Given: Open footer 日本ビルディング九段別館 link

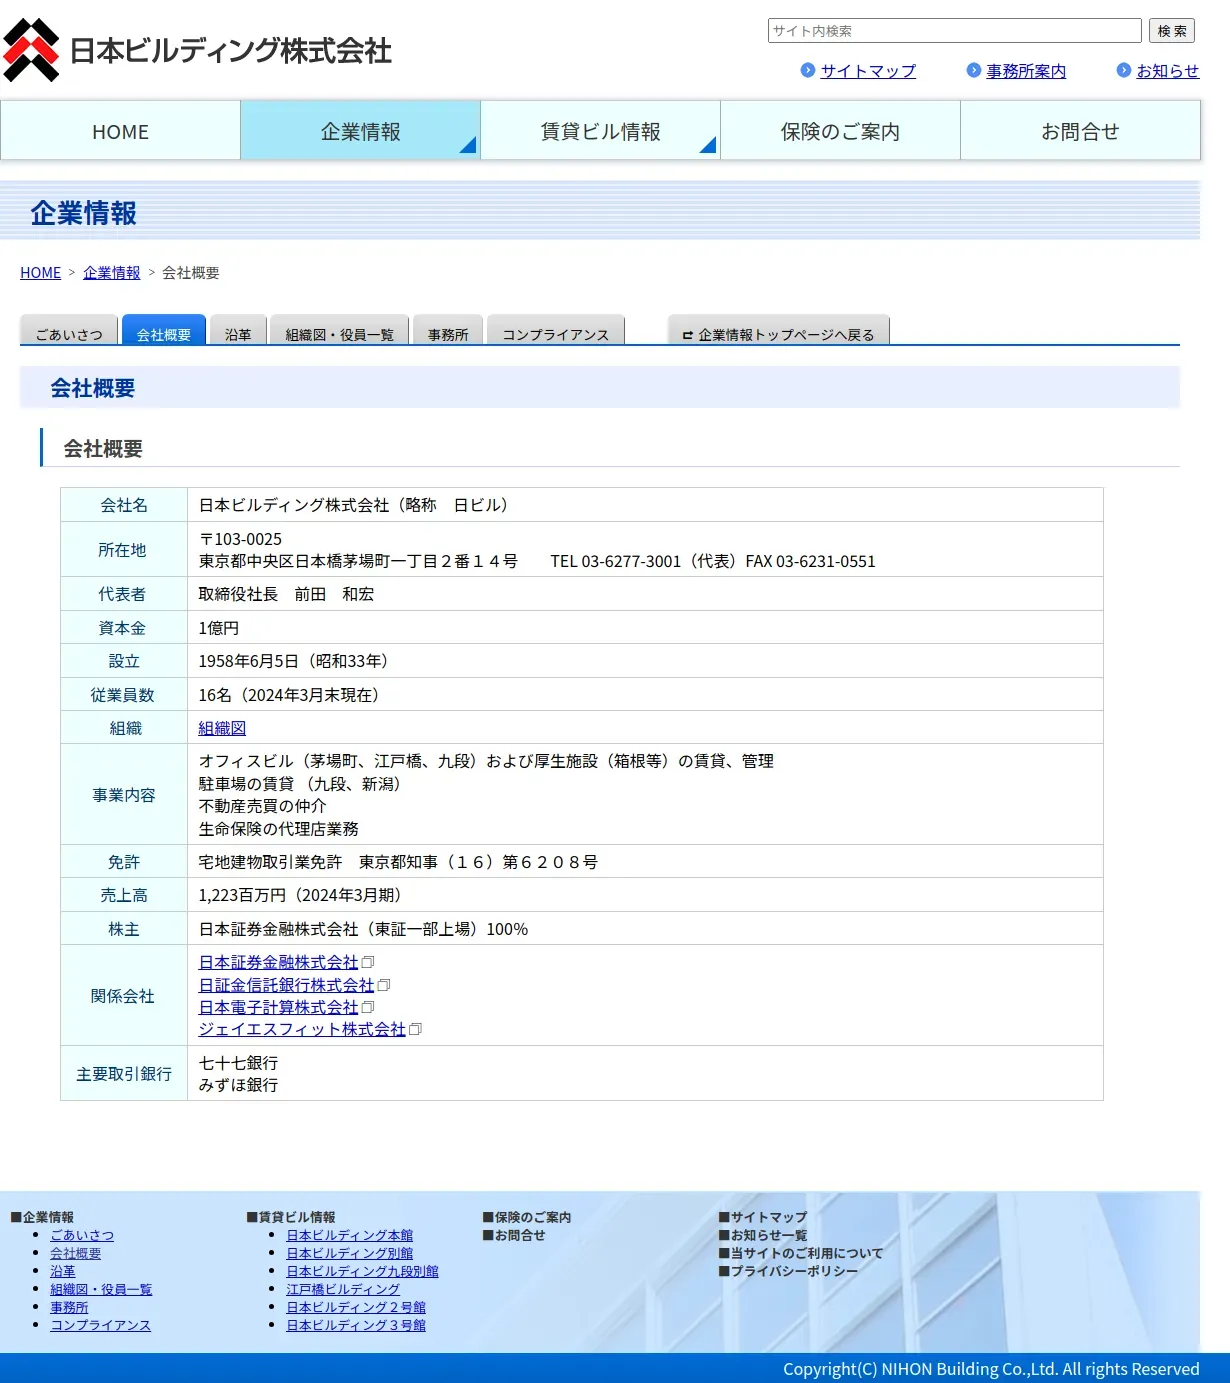Looking at the screenshot, I should click(x=362, y=1271).
